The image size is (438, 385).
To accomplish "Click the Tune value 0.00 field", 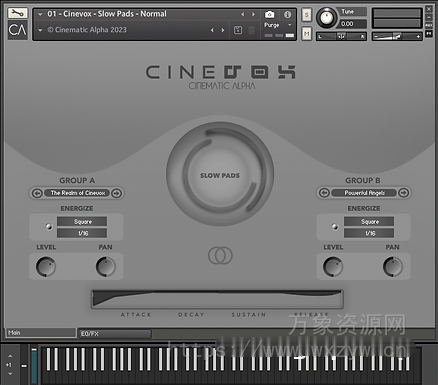I will click(x=353, y=24).
